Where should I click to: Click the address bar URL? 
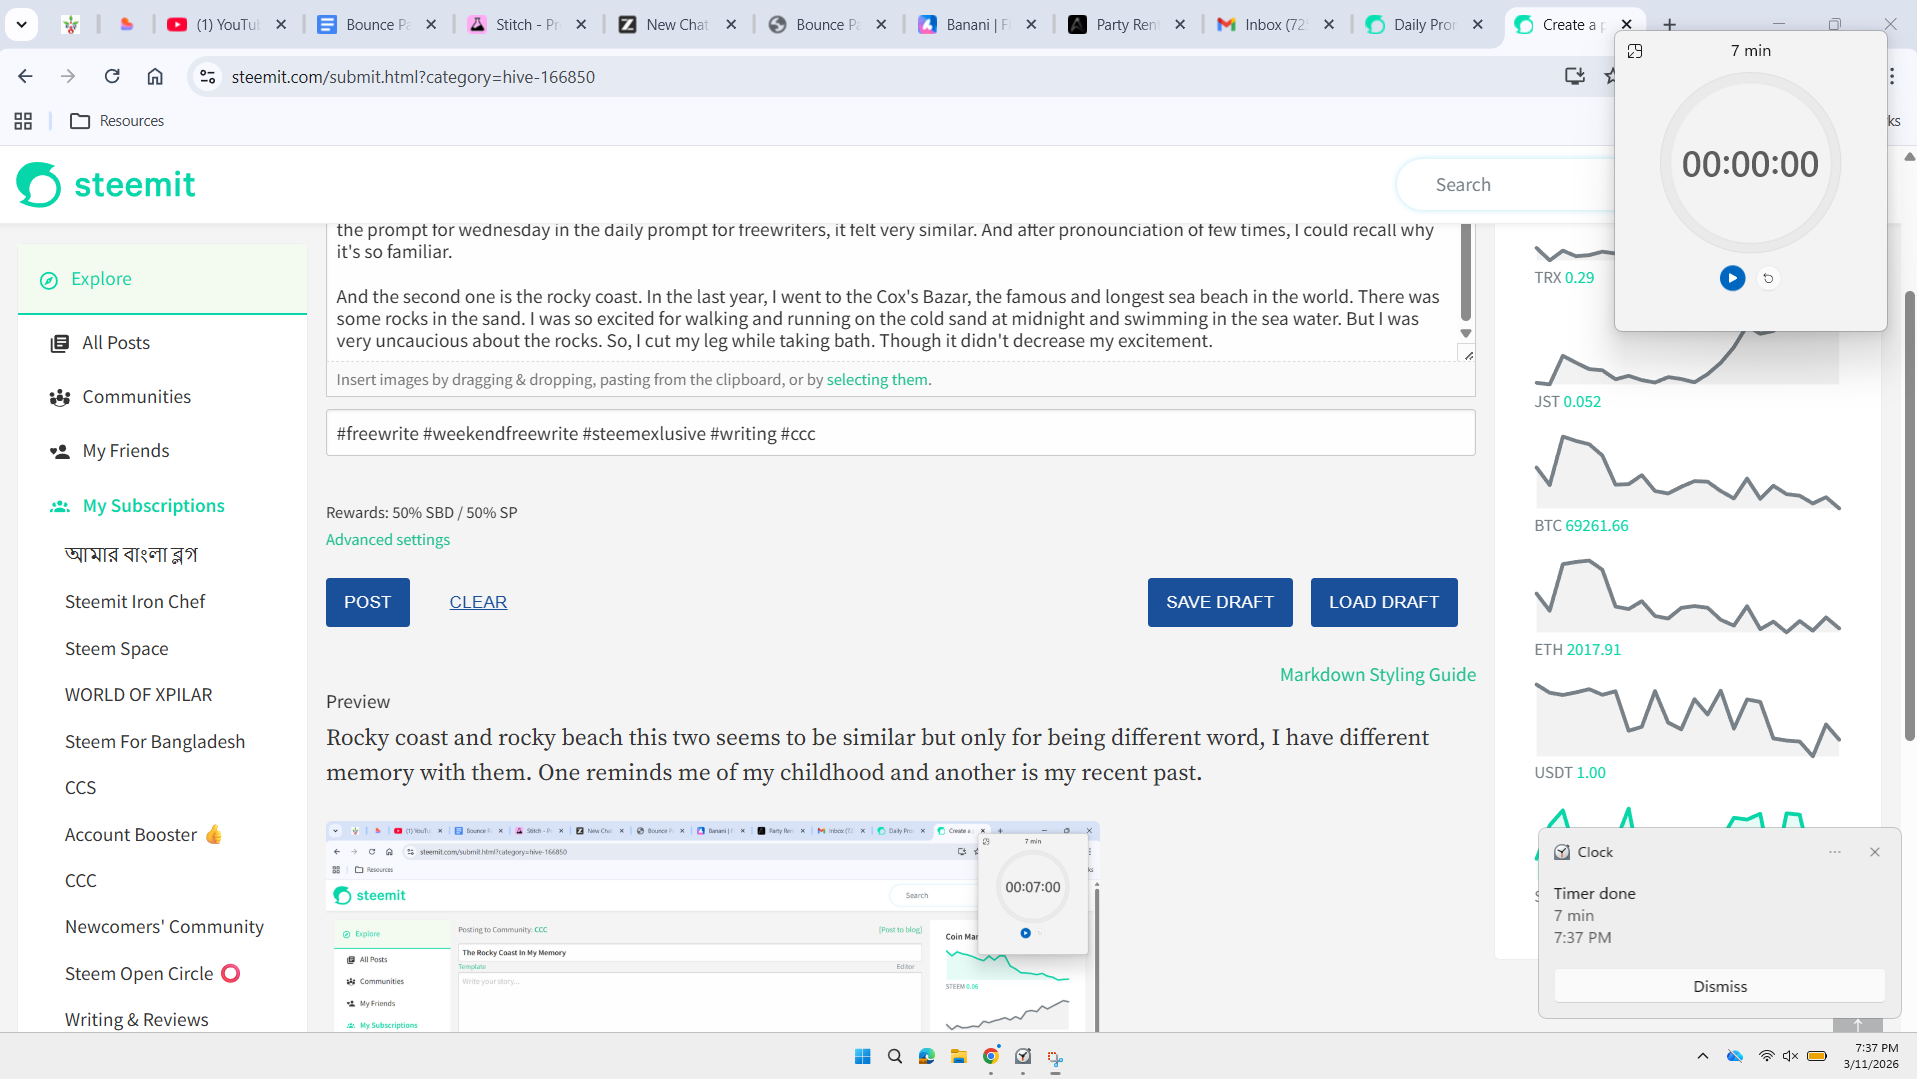click(x=413, y=77)
